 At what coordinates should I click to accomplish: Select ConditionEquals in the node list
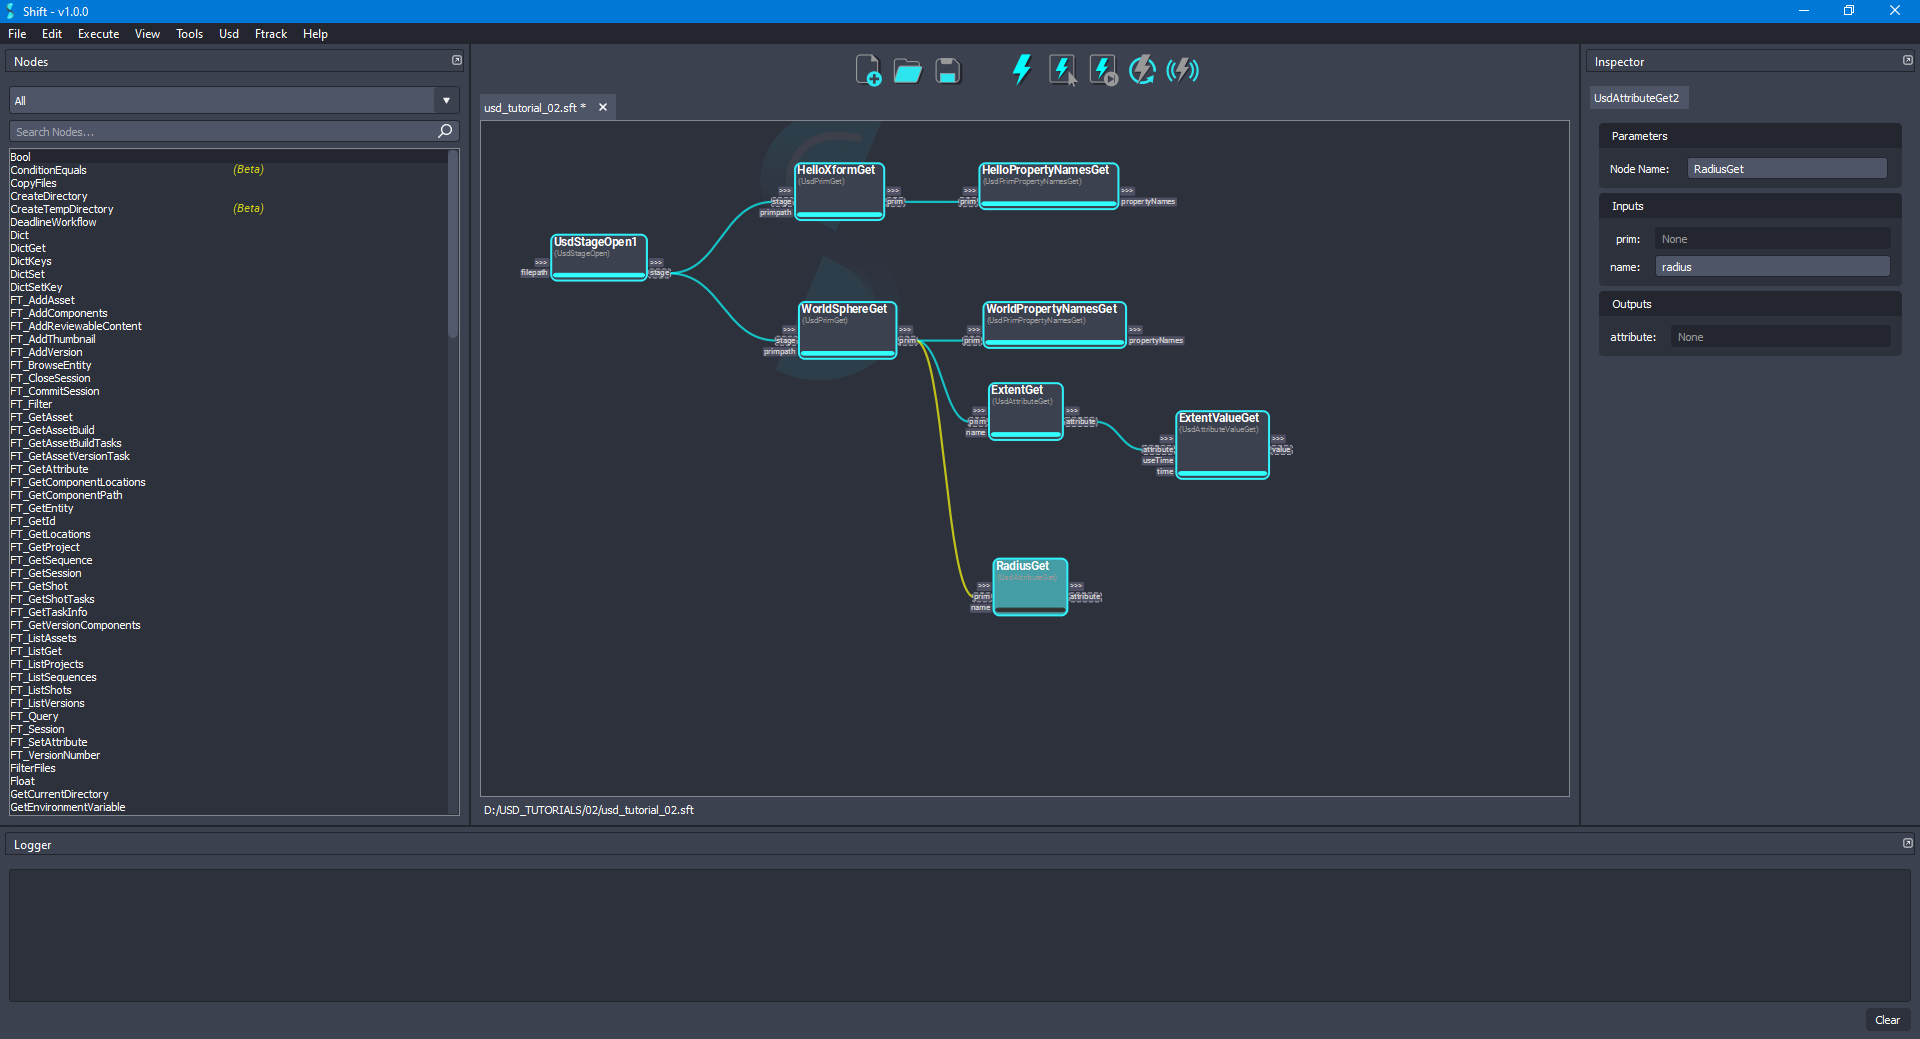click(x=48, y=170)
